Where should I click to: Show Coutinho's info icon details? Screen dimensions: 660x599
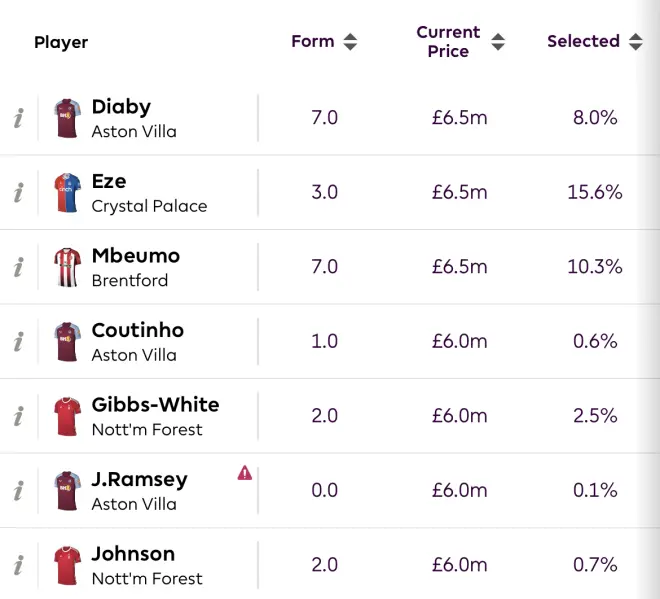[18, 342]
